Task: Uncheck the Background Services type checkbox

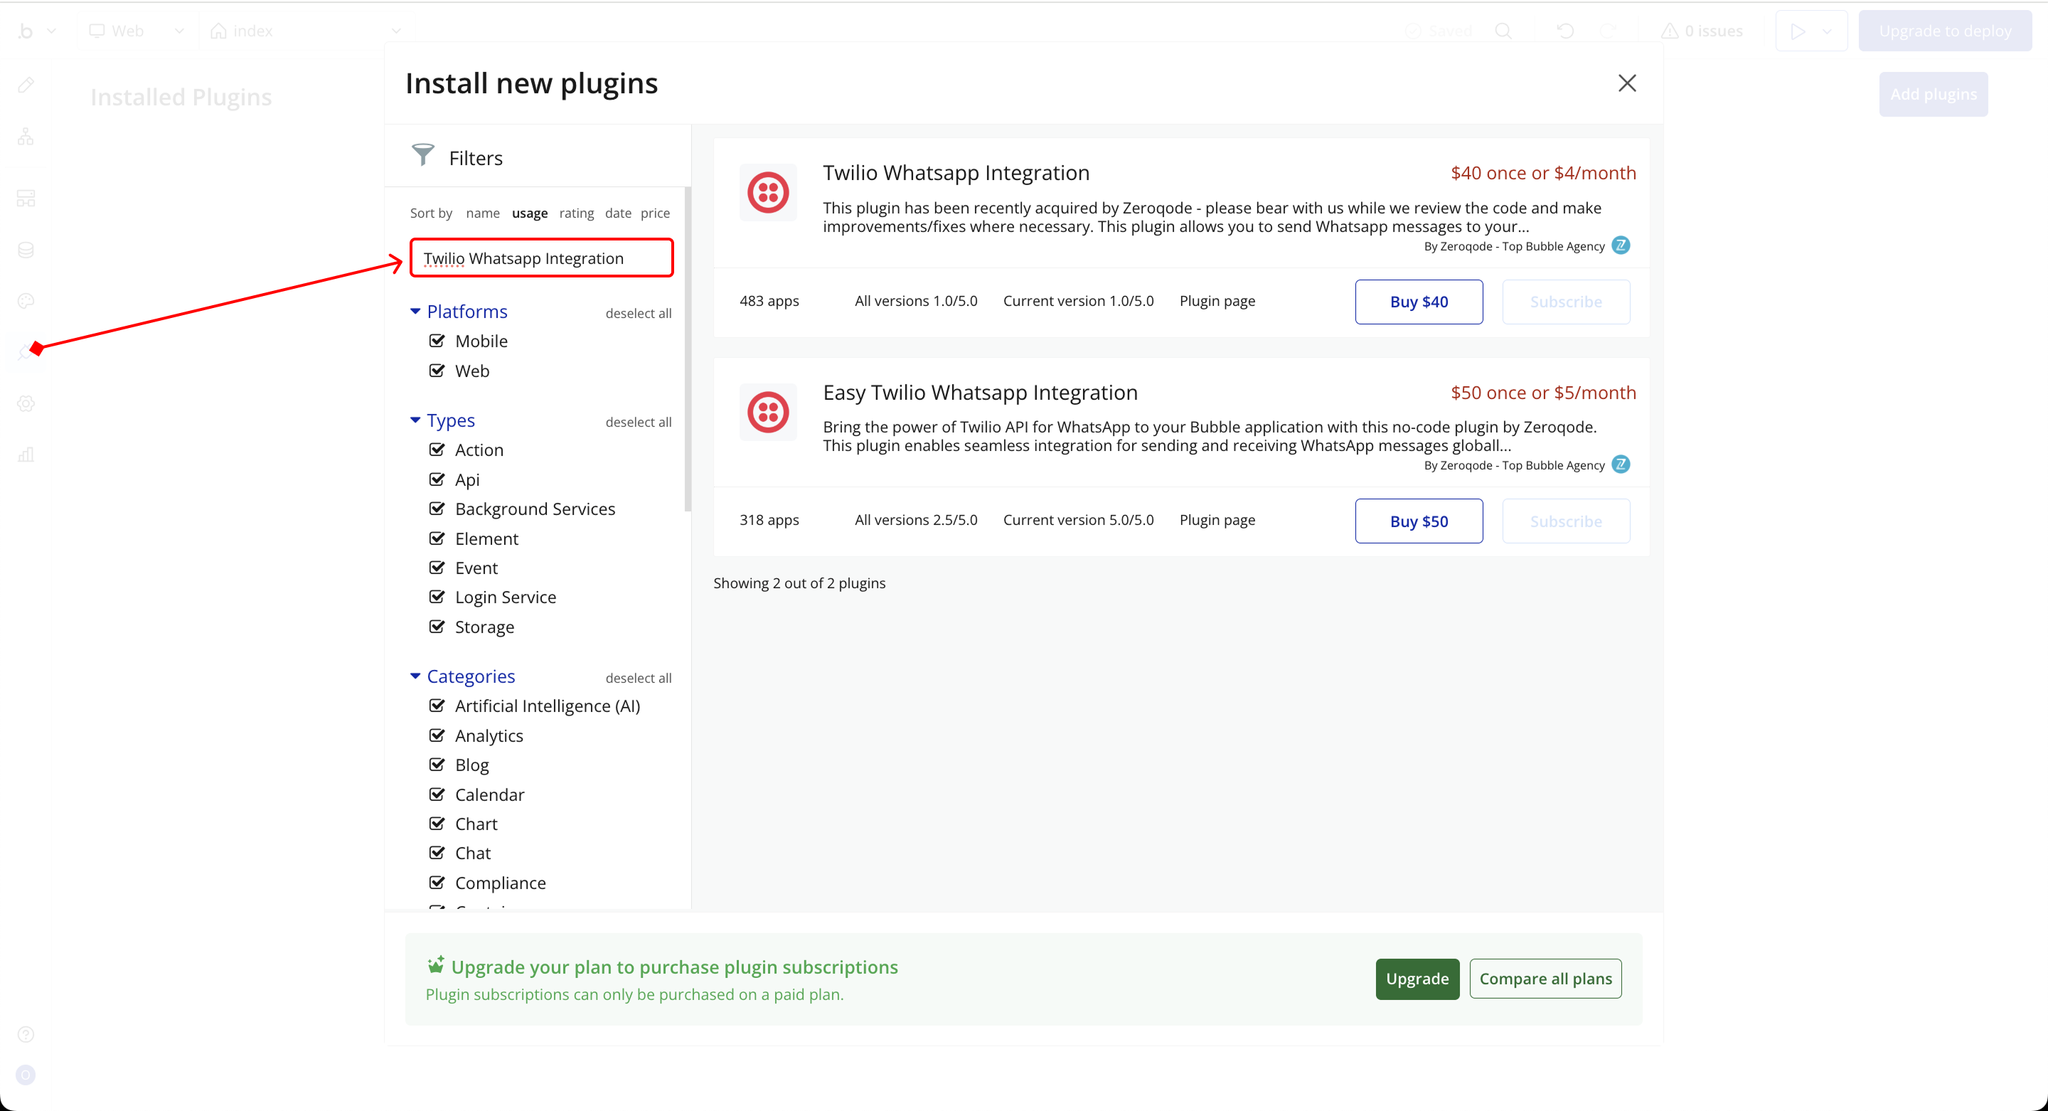Action: pos(437,509)
